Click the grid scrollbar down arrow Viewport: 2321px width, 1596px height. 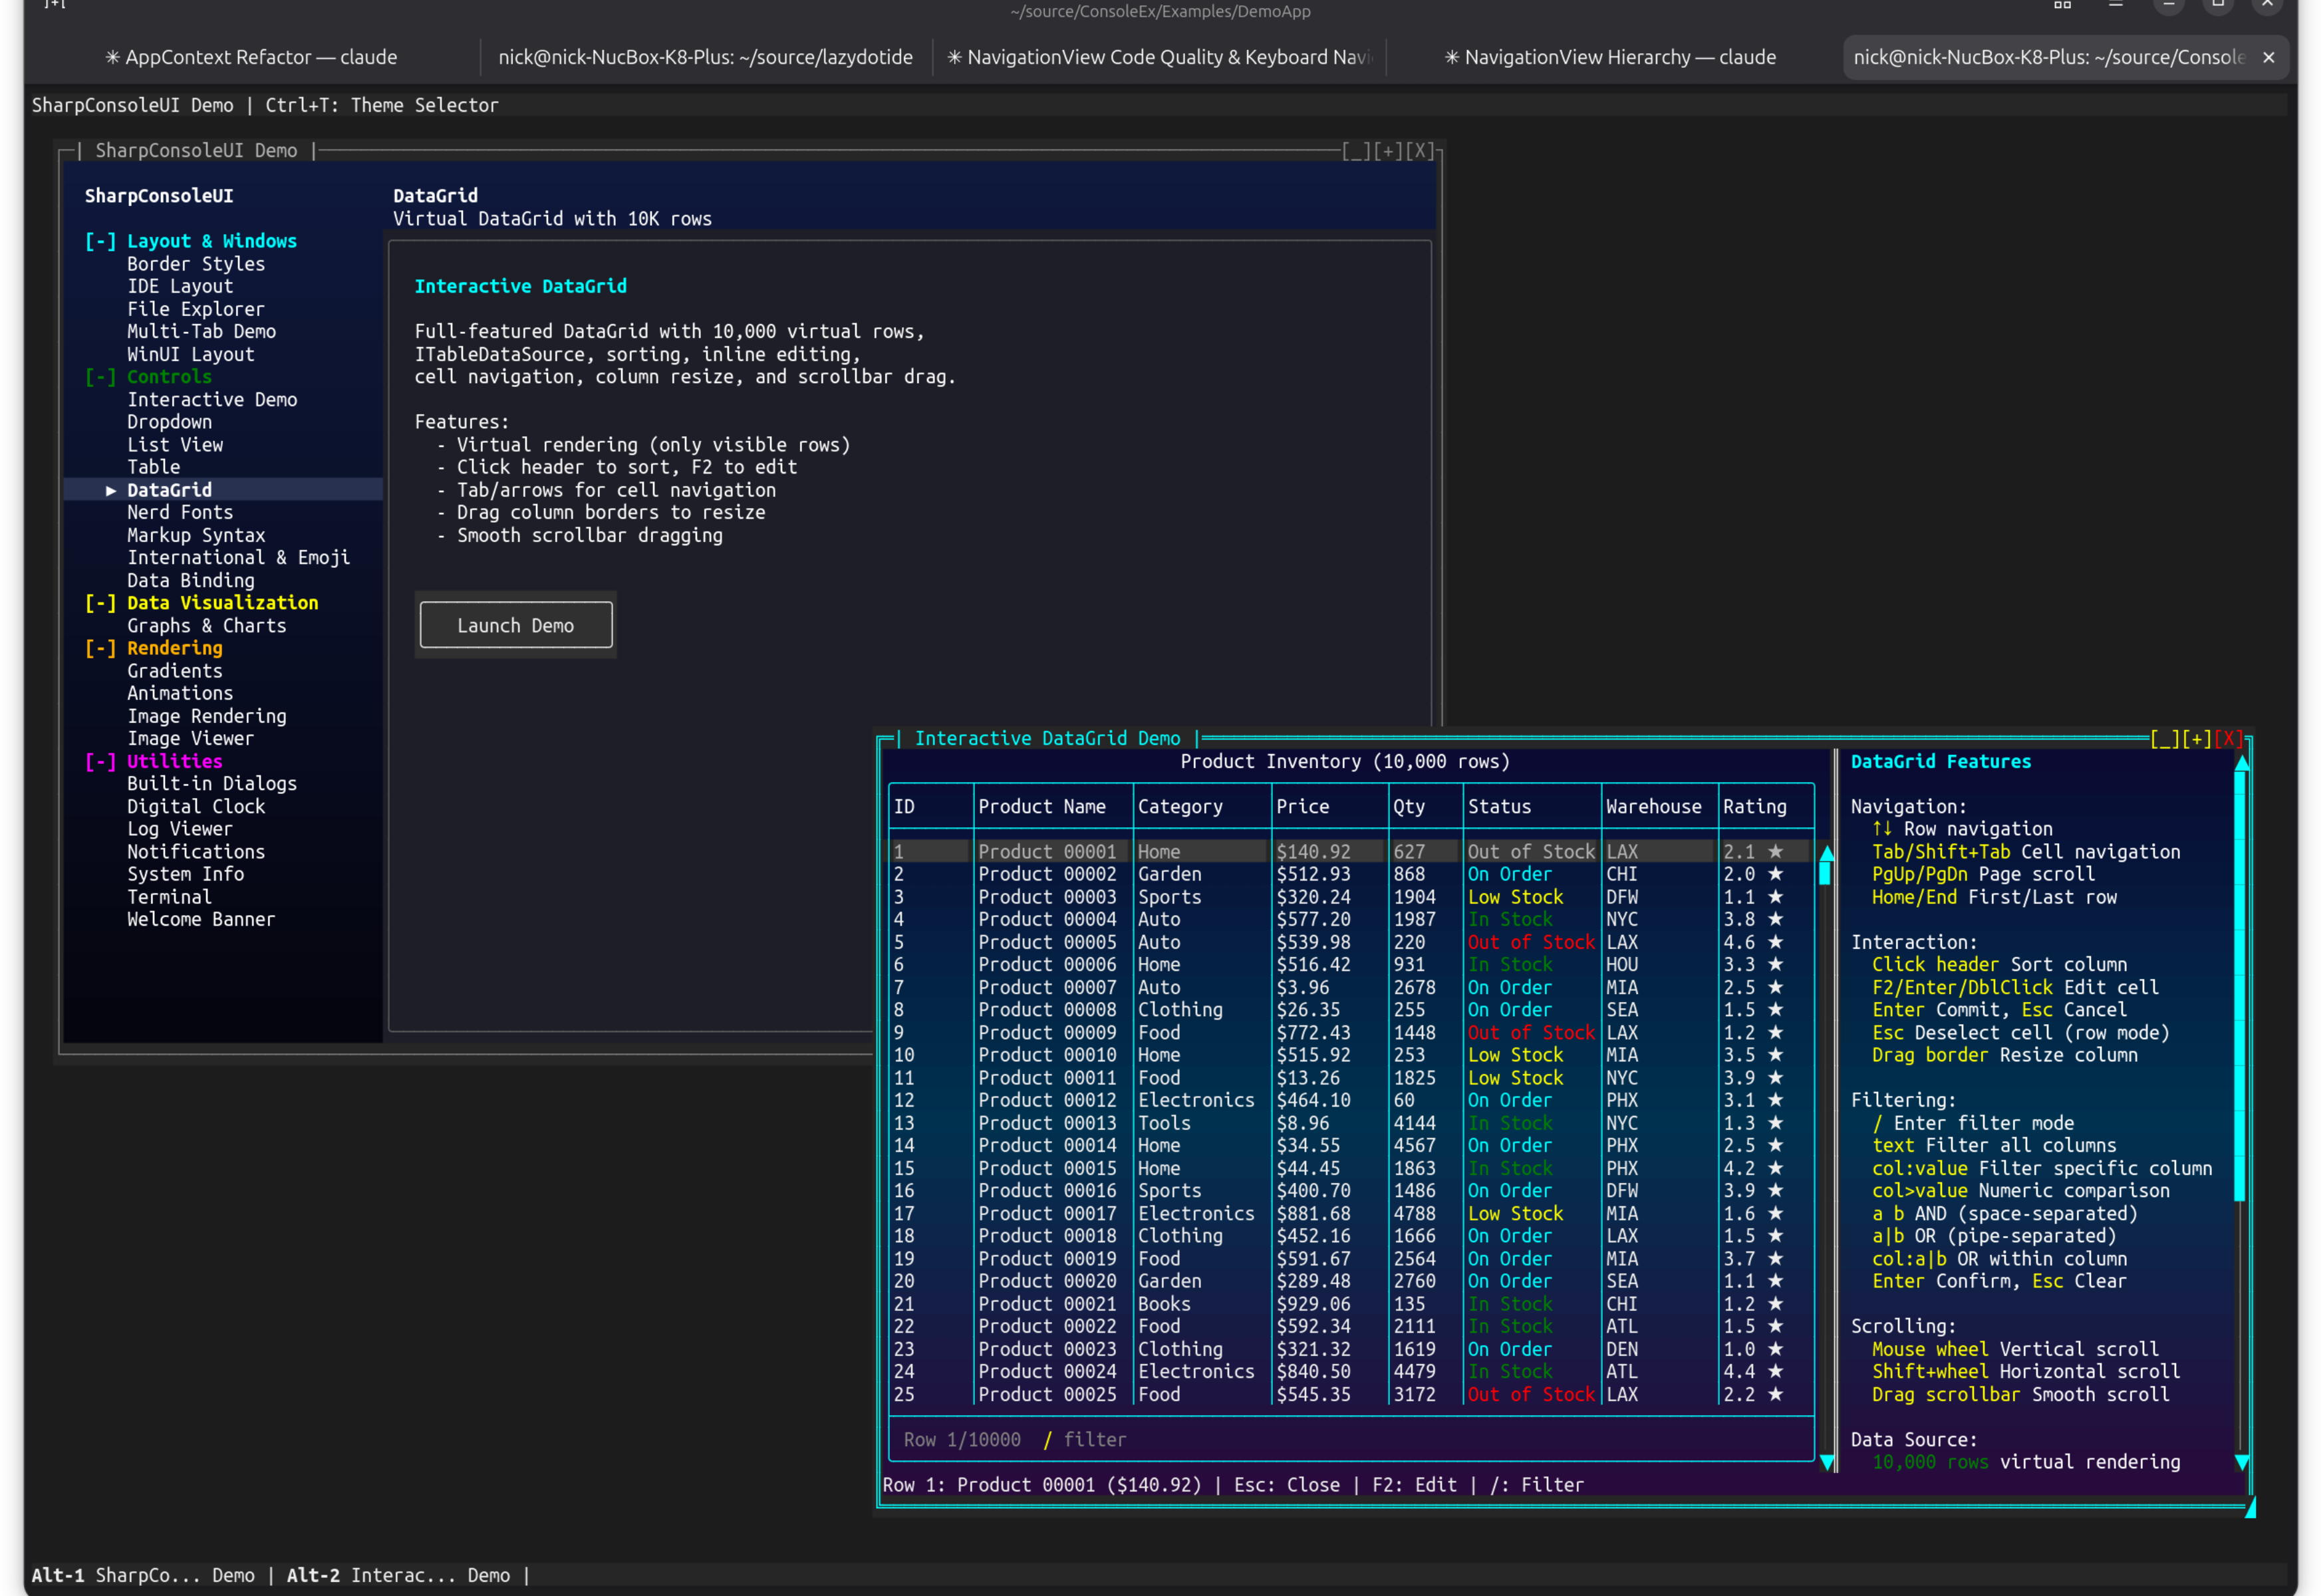1826,1462
